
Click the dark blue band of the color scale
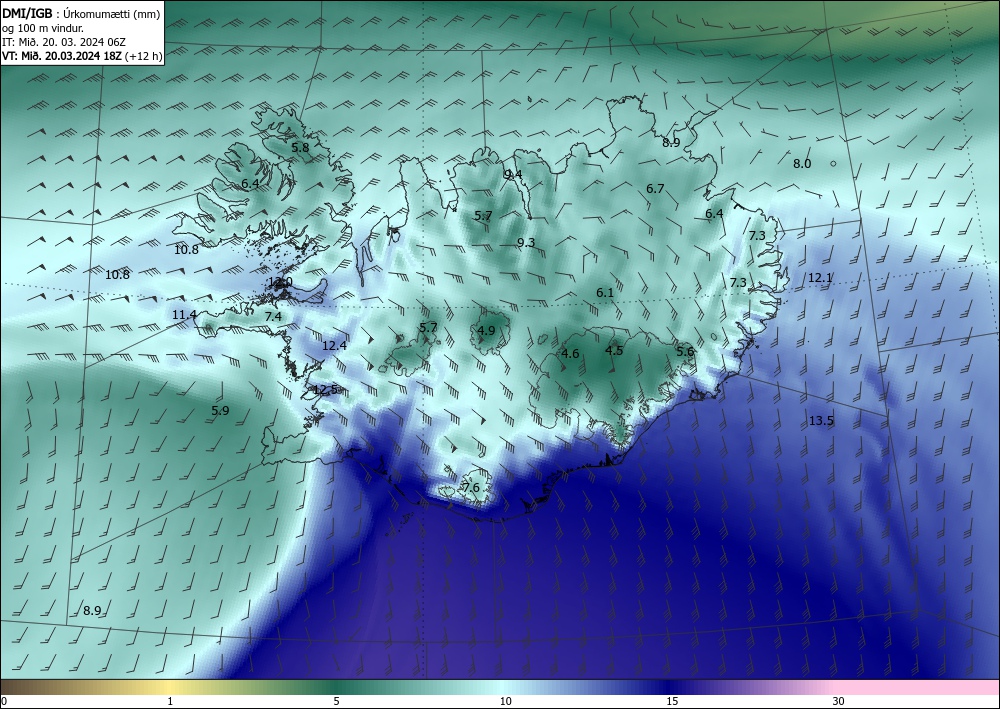[670, 687]
